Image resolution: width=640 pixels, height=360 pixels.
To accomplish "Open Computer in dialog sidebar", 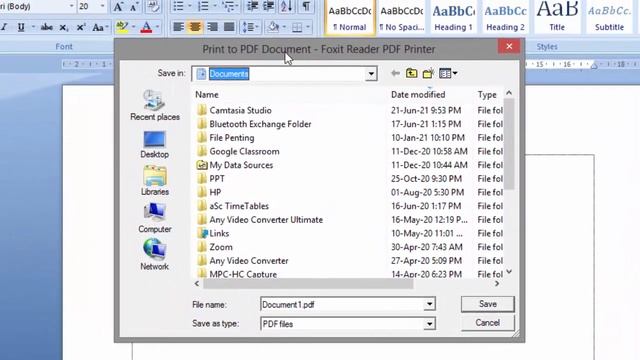I will tap(154, 218).
